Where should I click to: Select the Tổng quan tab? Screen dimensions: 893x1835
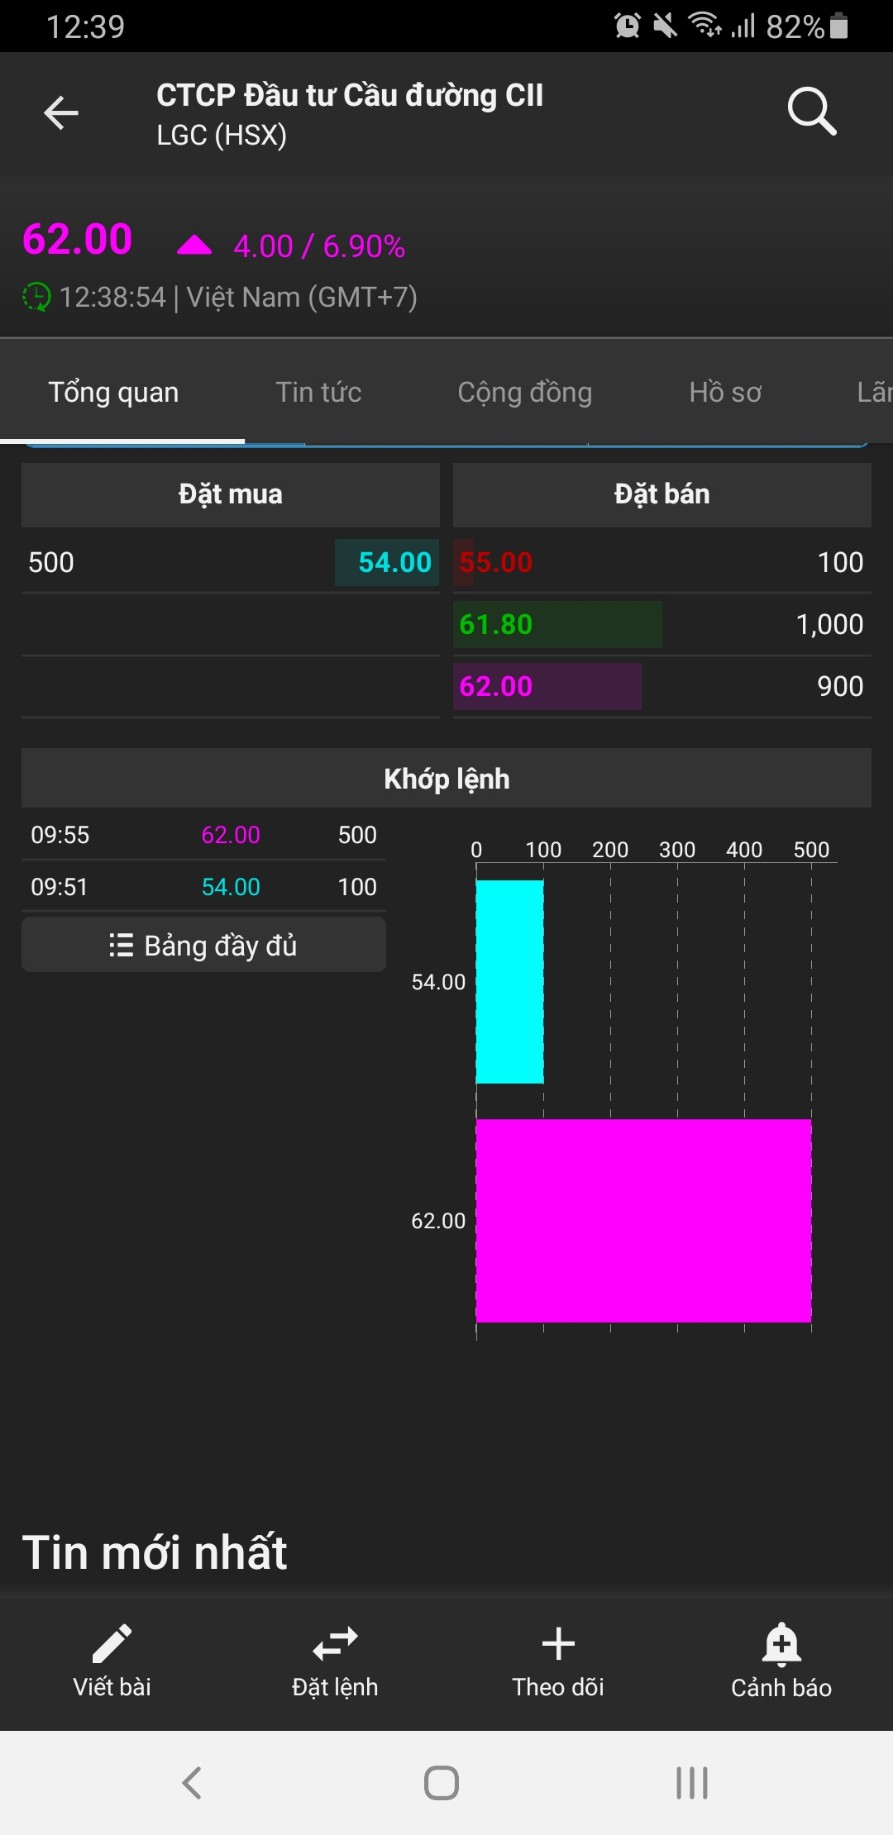[x=114, y=392]
